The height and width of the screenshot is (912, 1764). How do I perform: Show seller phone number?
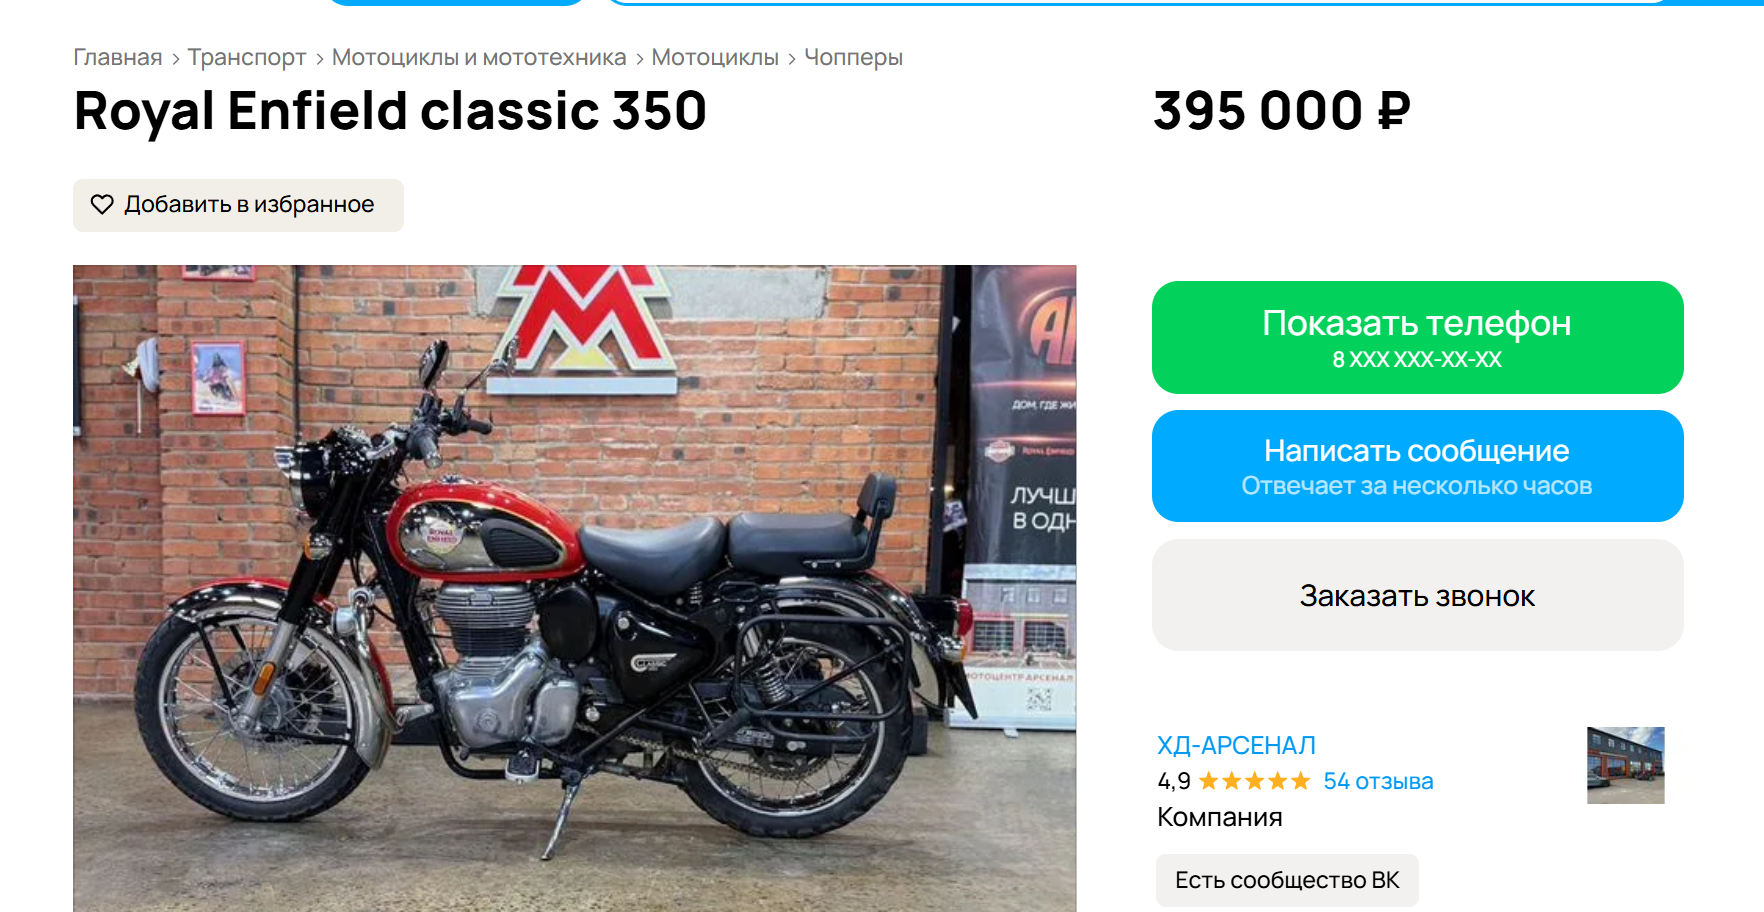click(1417, 337)
